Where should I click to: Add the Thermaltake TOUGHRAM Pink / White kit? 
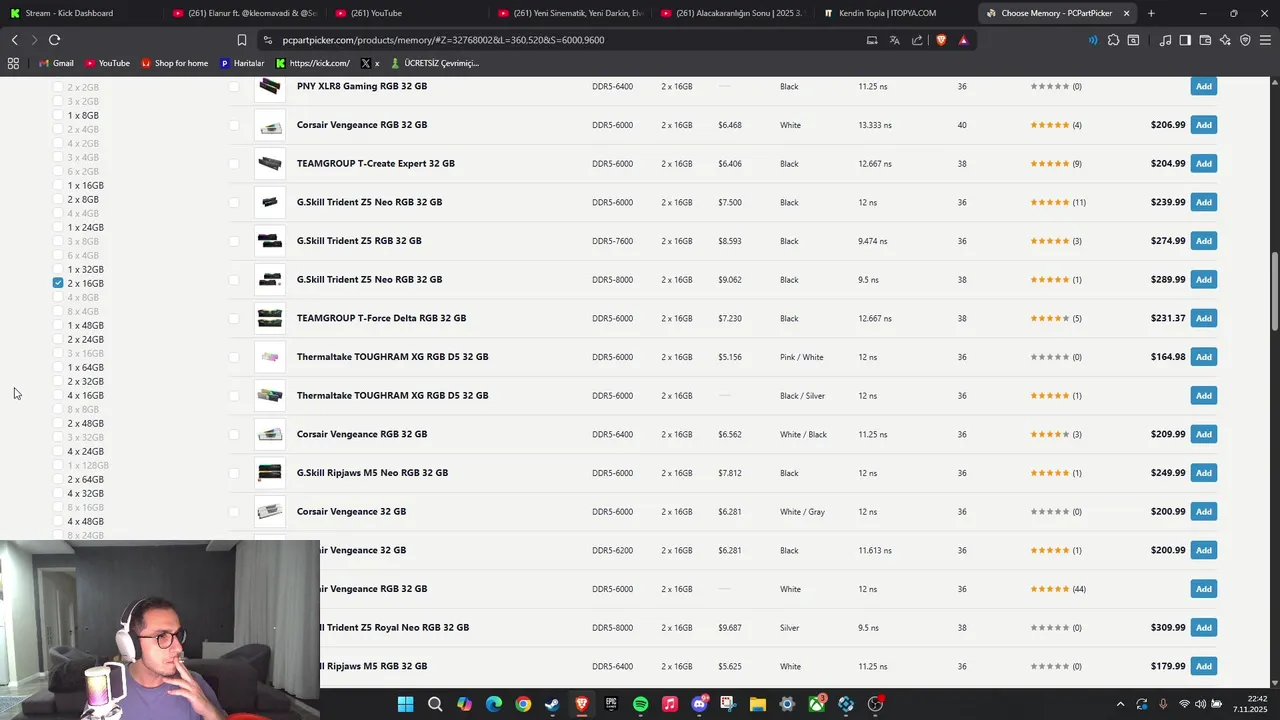click(1204, 357)
